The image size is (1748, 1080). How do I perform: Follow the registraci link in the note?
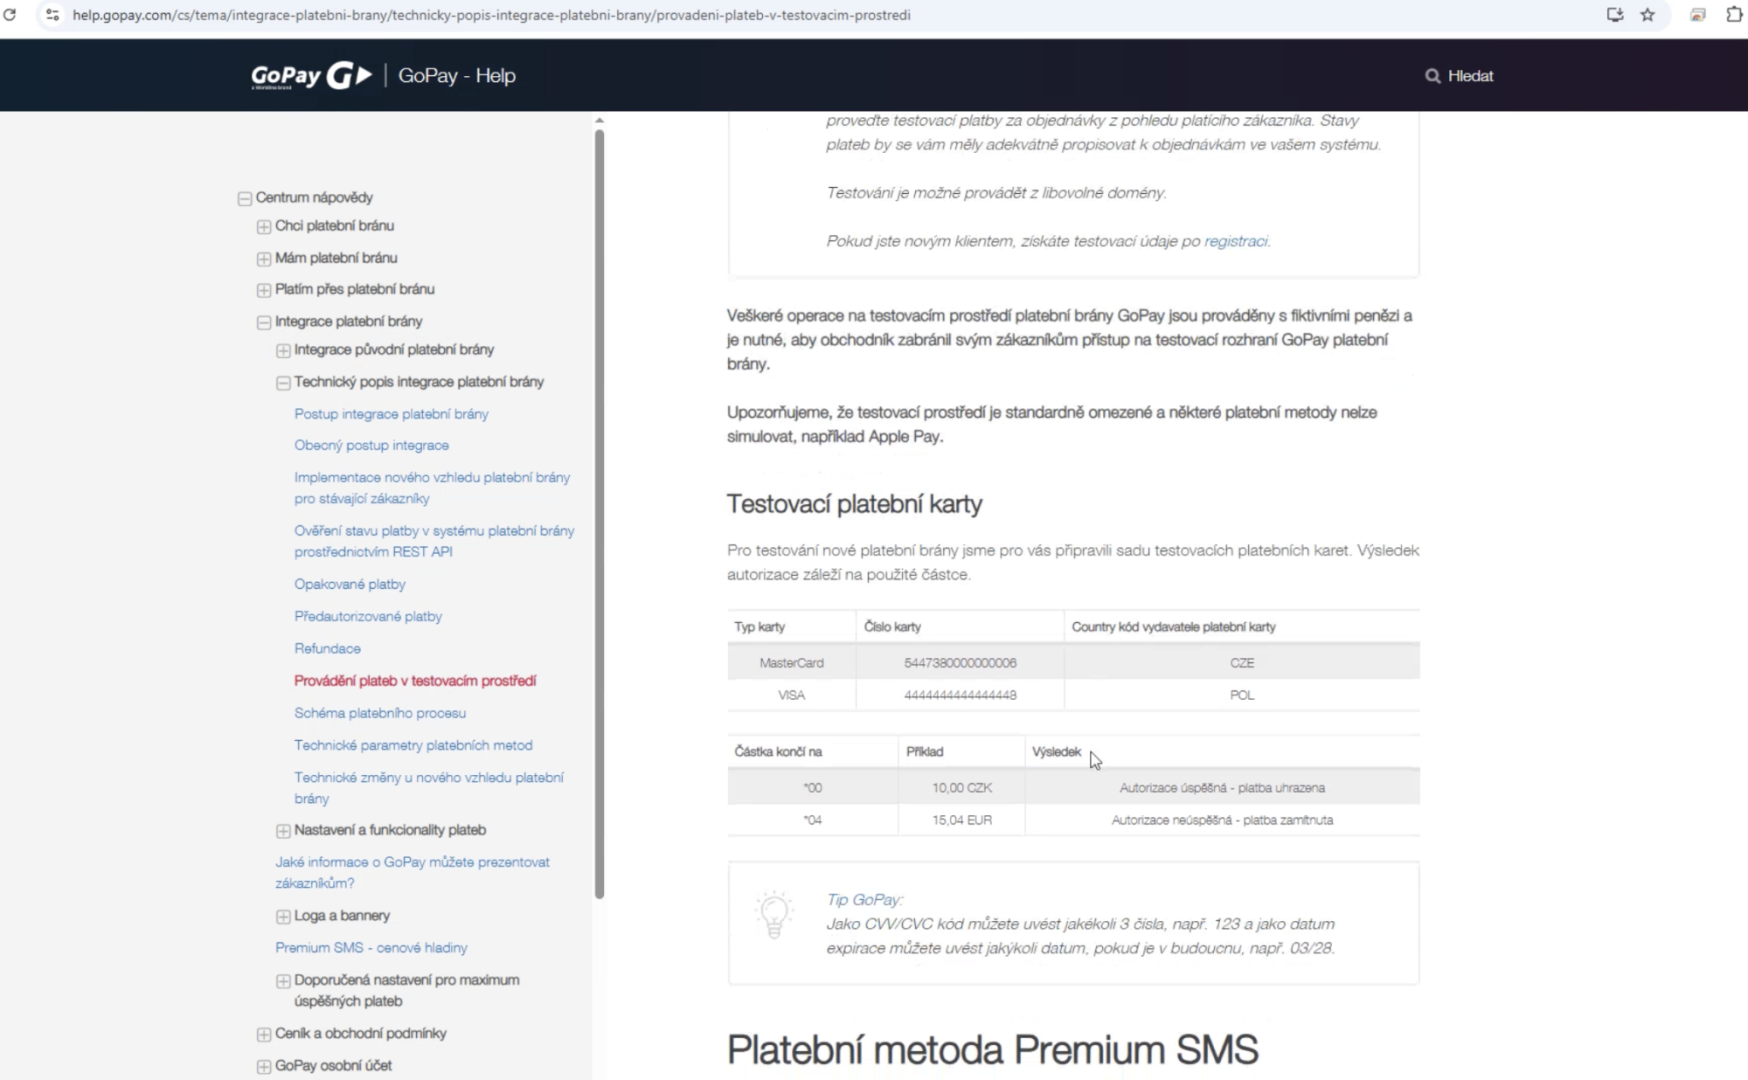(x=1236, y=241)
